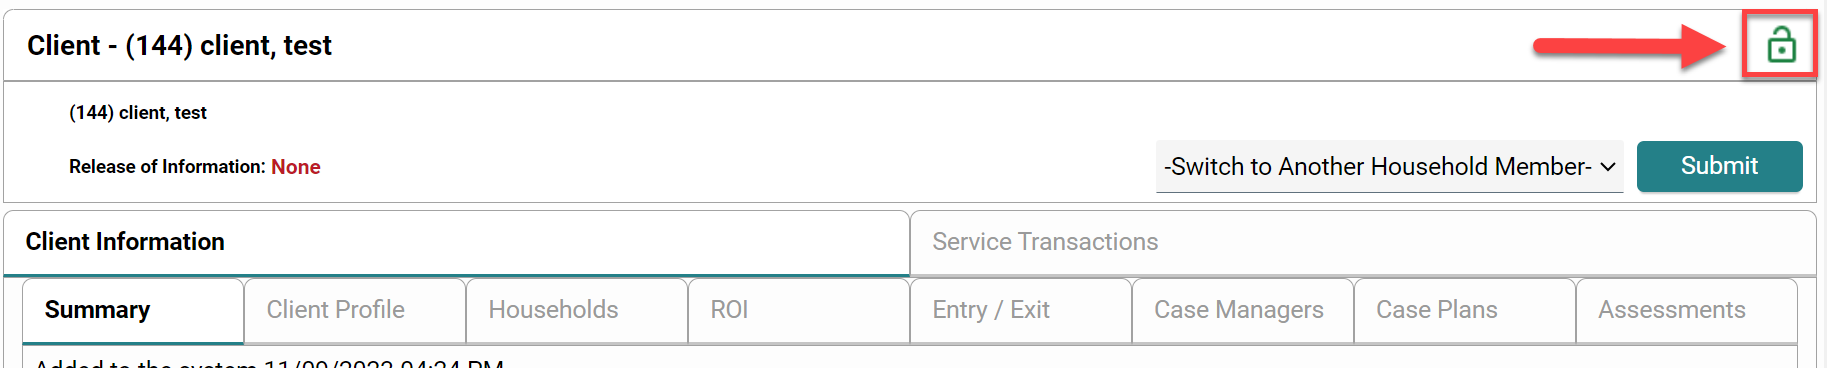
Task: Click the small (144) client, test name below the header
Action: point(138,113)
